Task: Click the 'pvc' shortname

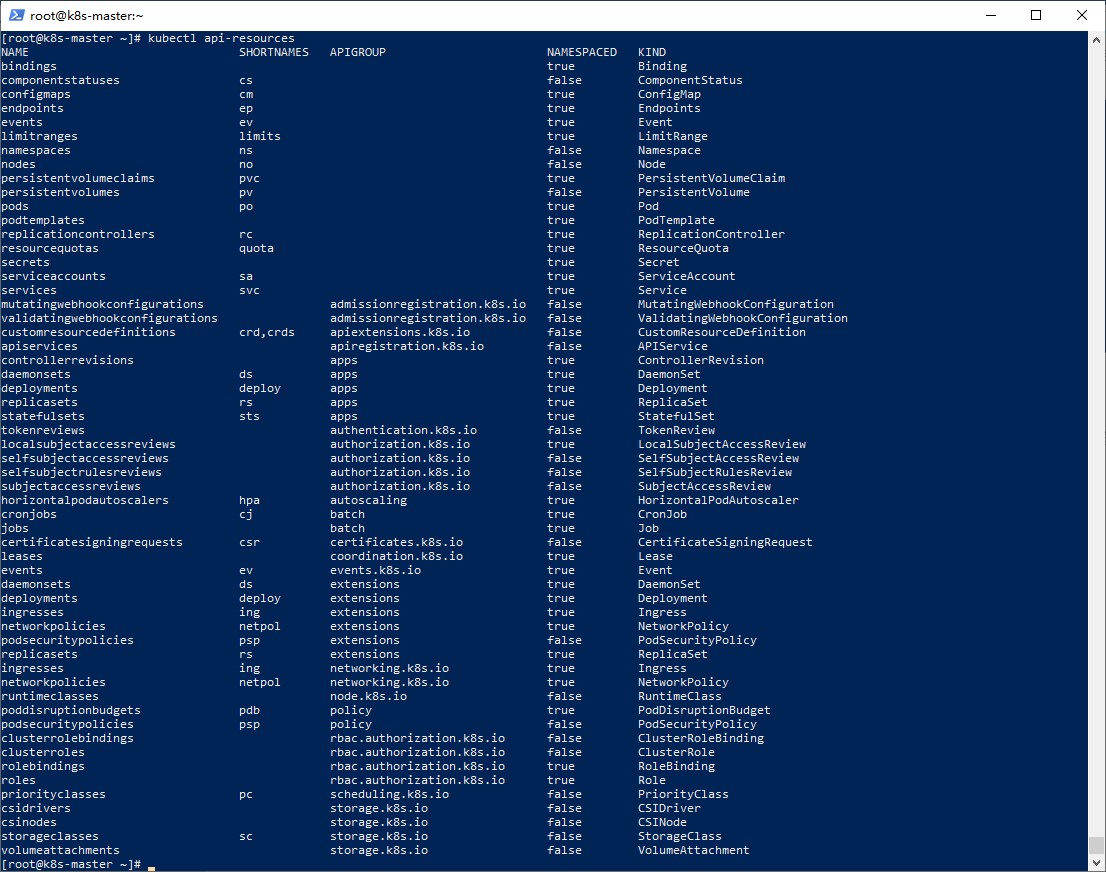Action: click(249, 178)
